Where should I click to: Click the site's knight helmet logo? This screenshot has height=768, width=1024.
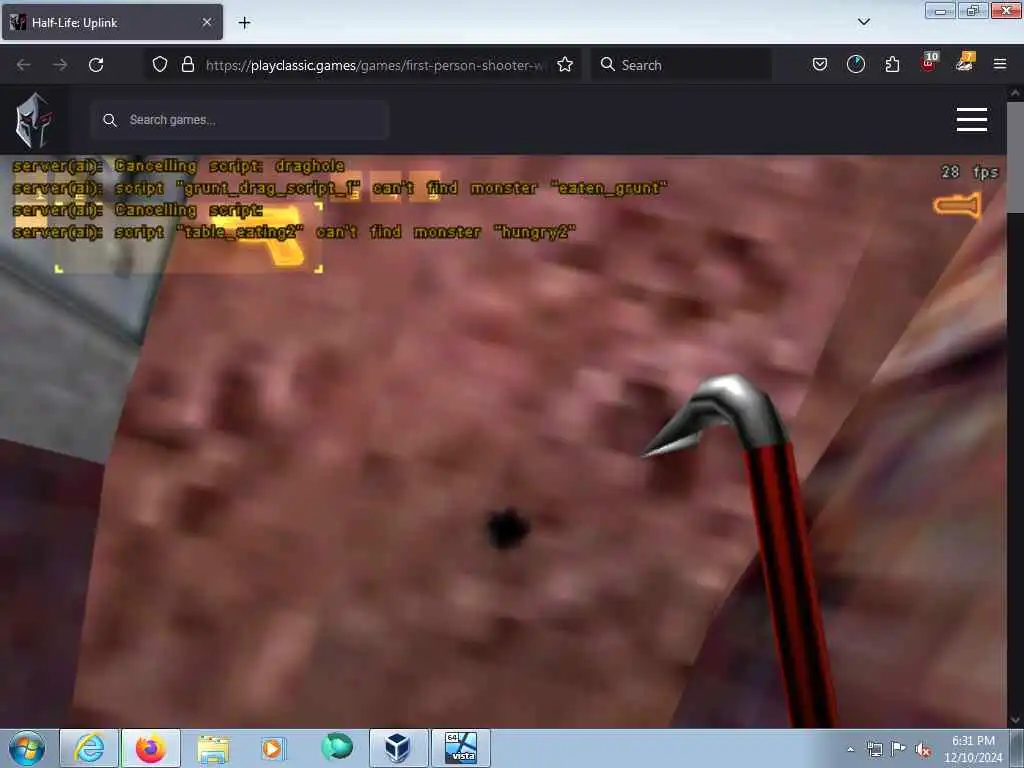pyautogui.click(x=34, y=120)
